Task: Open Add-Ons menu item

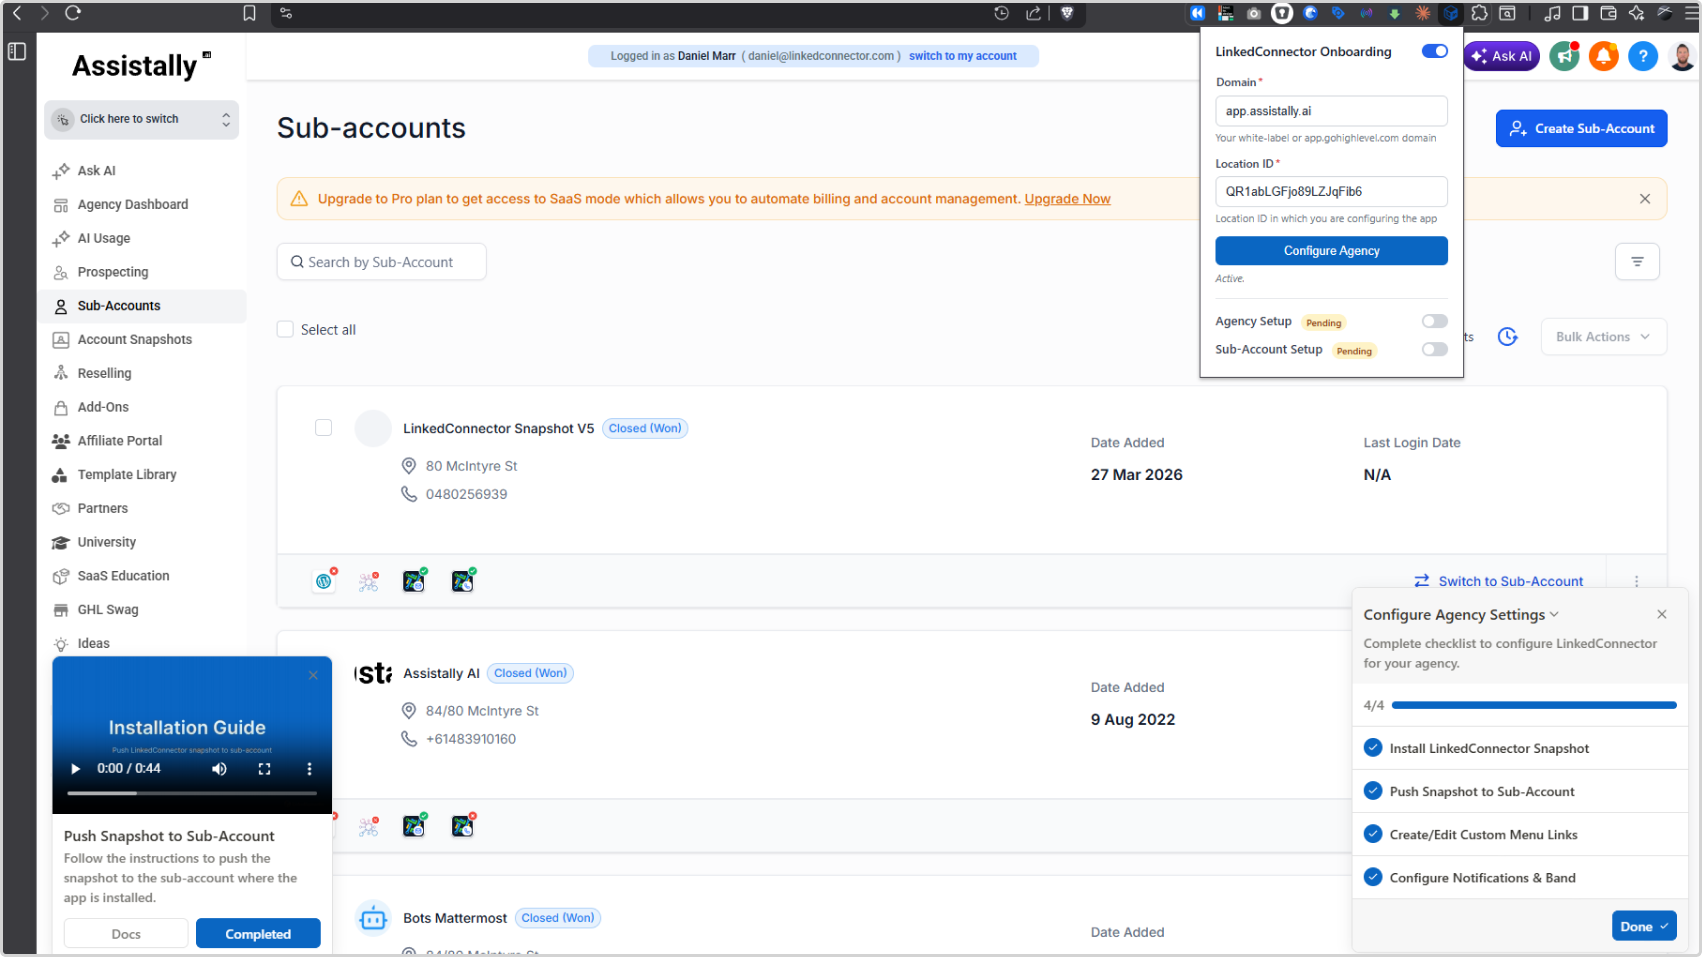Action: click(x=103, y=408)
